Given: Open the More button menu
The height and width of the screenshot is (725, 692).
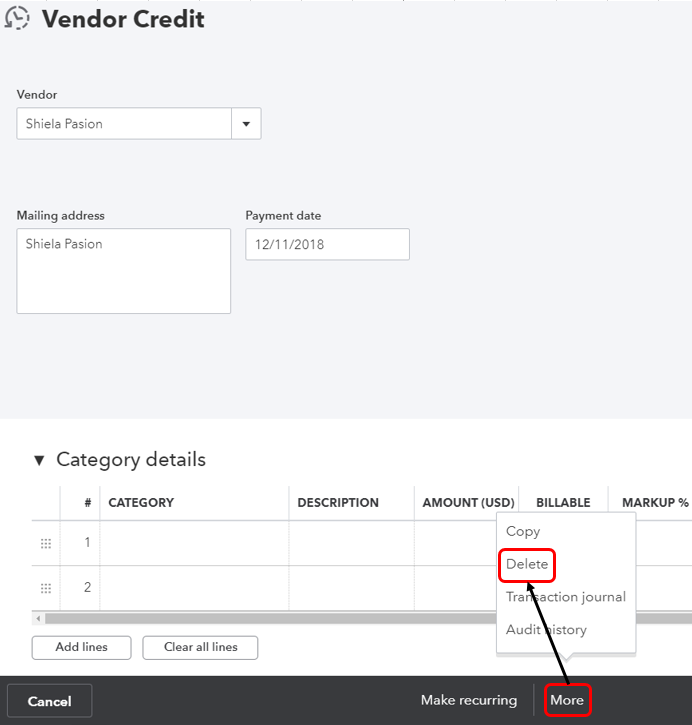Looking at the screenshot, I should click(x=567, y=700).
